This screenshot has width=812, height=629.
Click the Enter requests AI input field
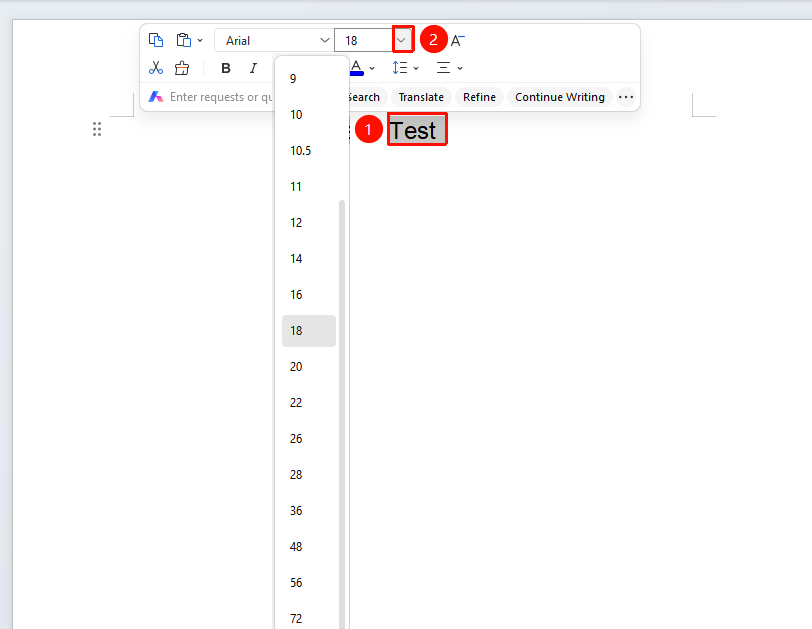click(221, 97)
